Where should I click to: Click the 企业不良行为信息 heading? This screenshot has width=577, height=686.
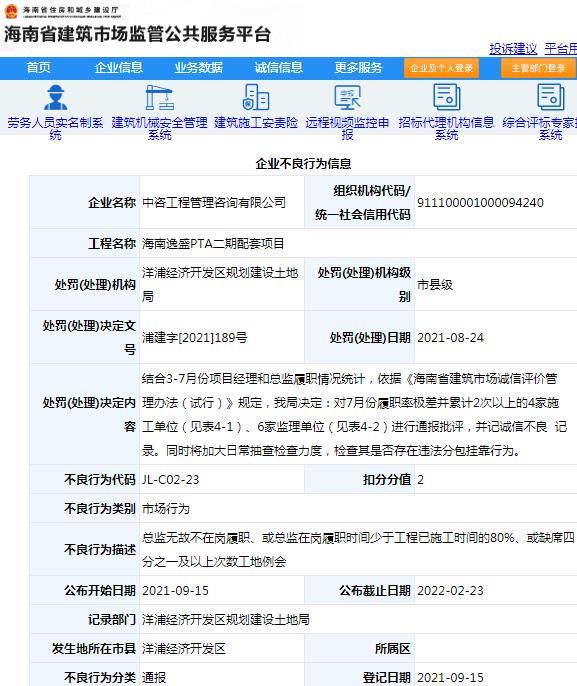(x=304, y=164)
